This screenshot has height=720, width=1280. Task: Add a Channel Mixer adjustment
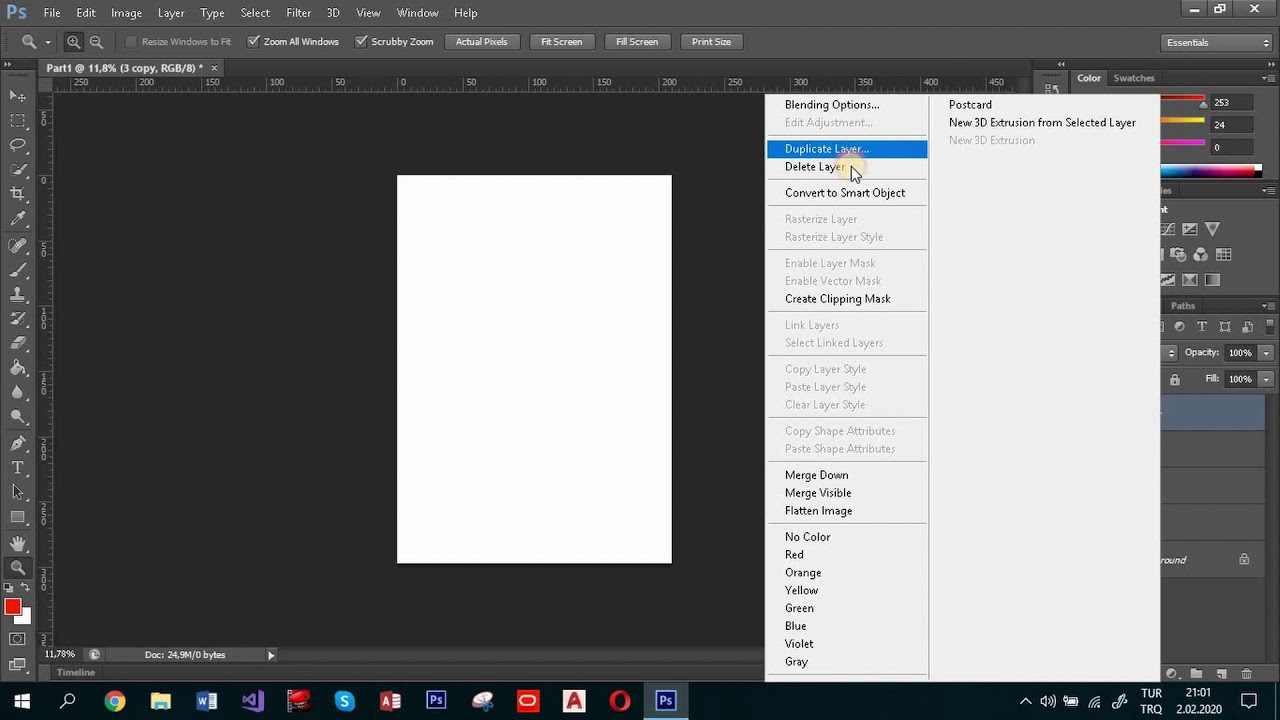(x=1200, y=255)
